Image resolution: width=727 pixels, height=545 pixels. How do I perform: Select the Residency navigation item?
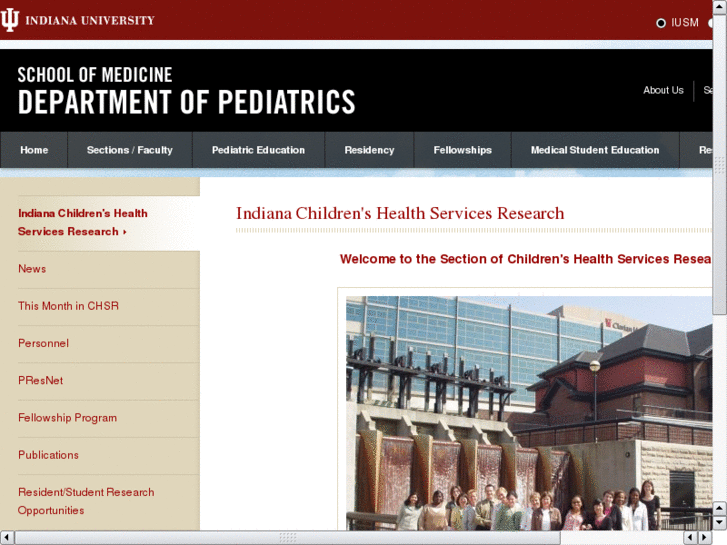point(369,150)
